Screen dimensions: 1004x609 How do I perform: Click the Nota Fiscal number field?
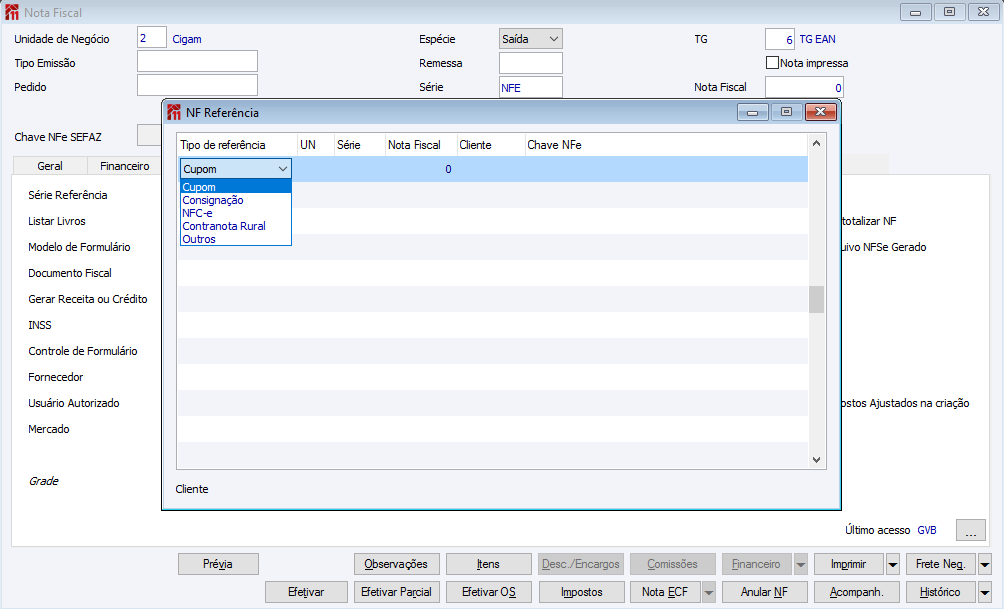(x=804, y=87)
